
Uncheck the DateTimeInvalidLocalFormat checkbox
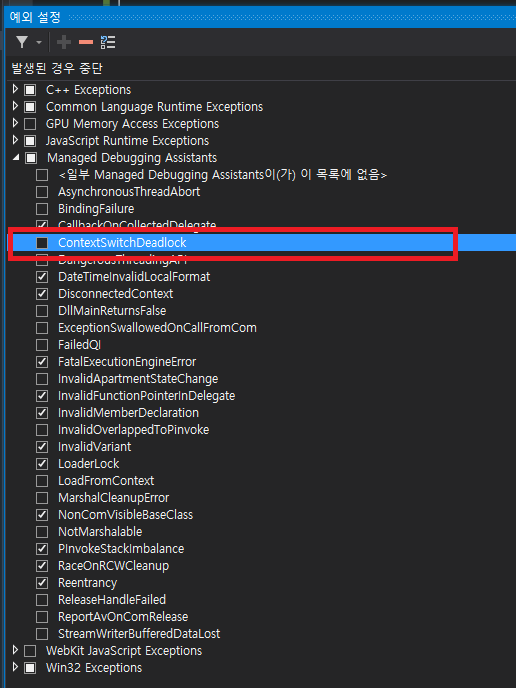tap(42, 277)
